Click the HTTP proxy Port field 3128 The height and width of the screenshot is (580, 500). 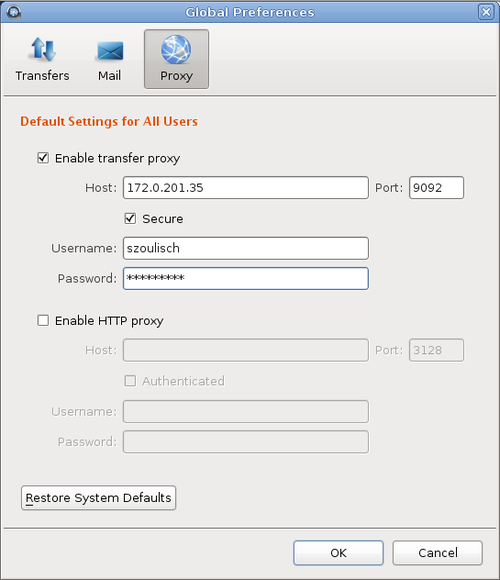(436, 350)
